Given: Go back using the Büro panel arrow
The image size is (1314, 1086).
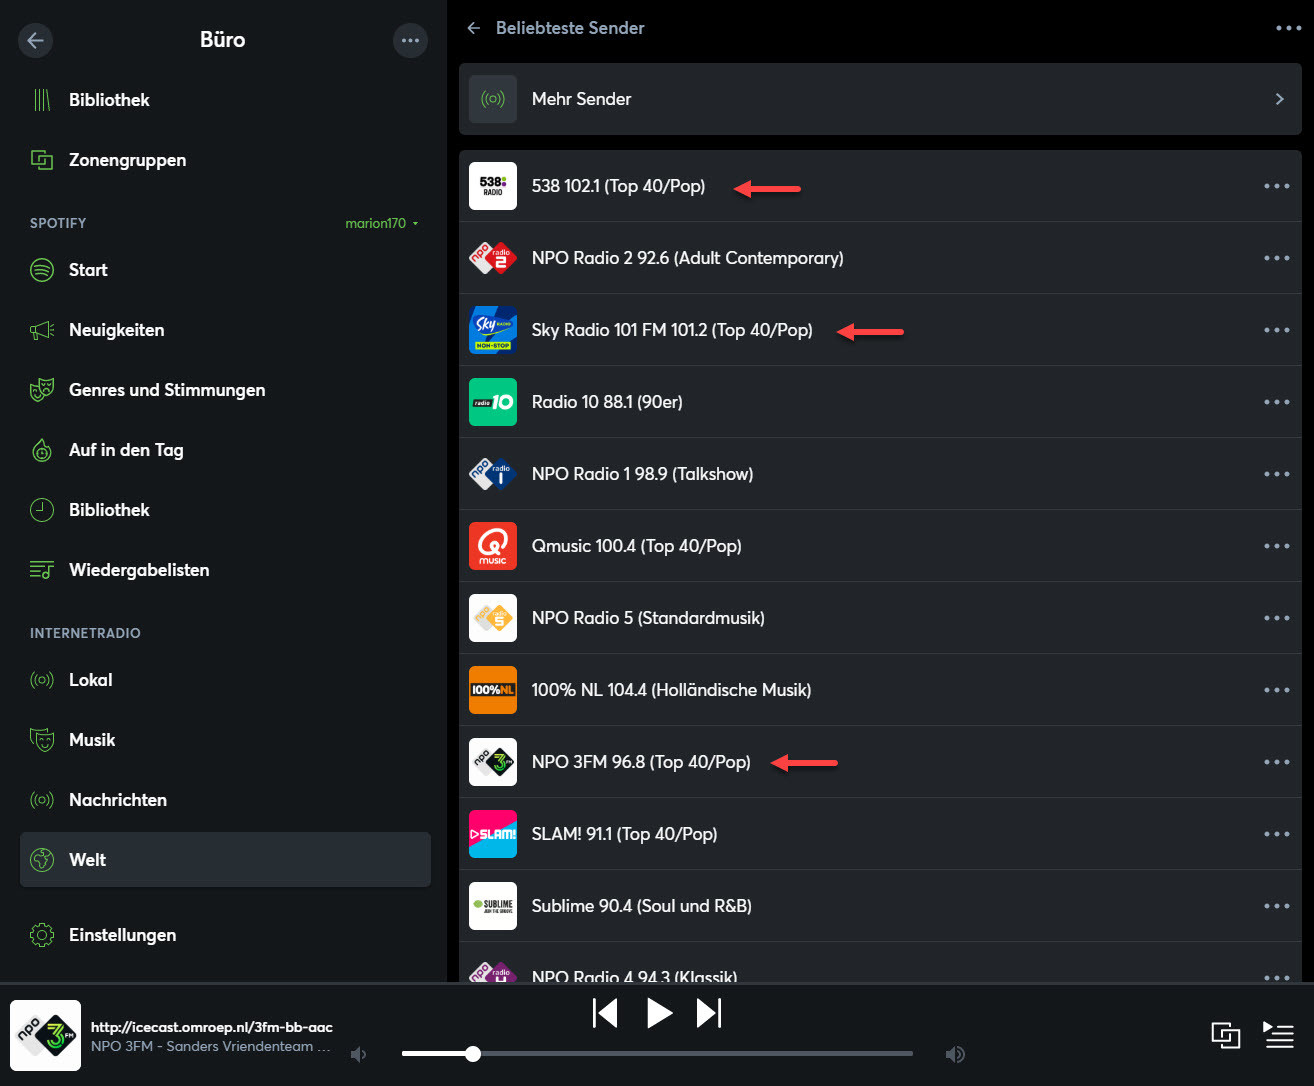Looking at the screenshot, I should coord(36,40).
